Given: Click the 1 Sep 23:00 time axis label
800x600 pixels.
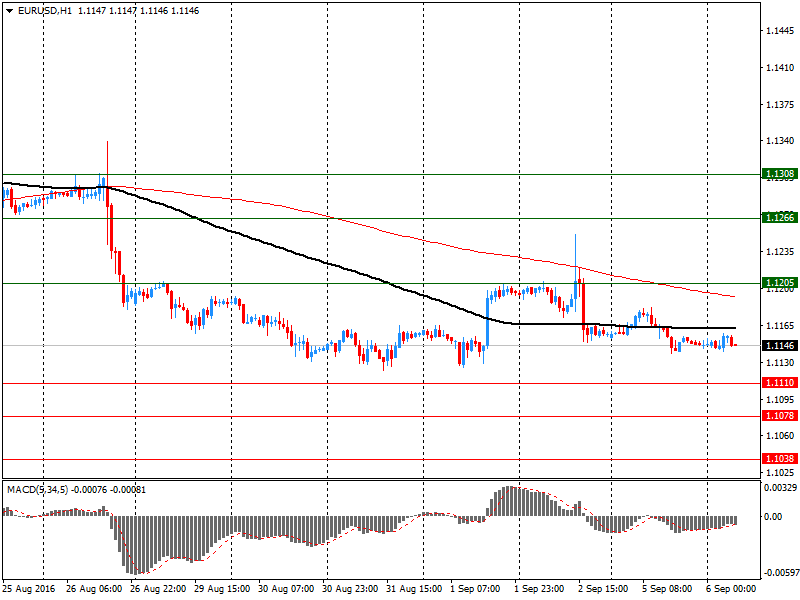Looking at the screenshot, I should [539, 589].
